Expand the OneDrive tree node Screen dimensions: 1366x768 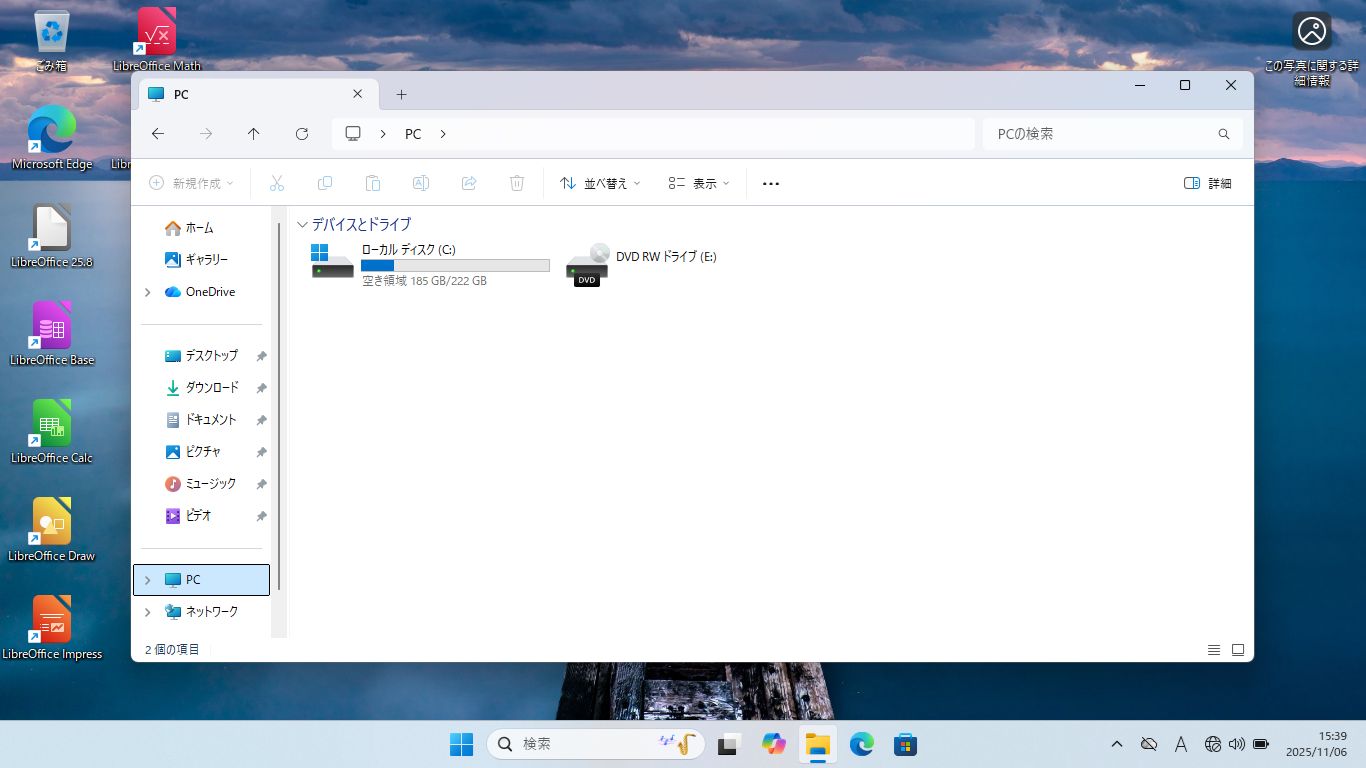click(148, 292)
